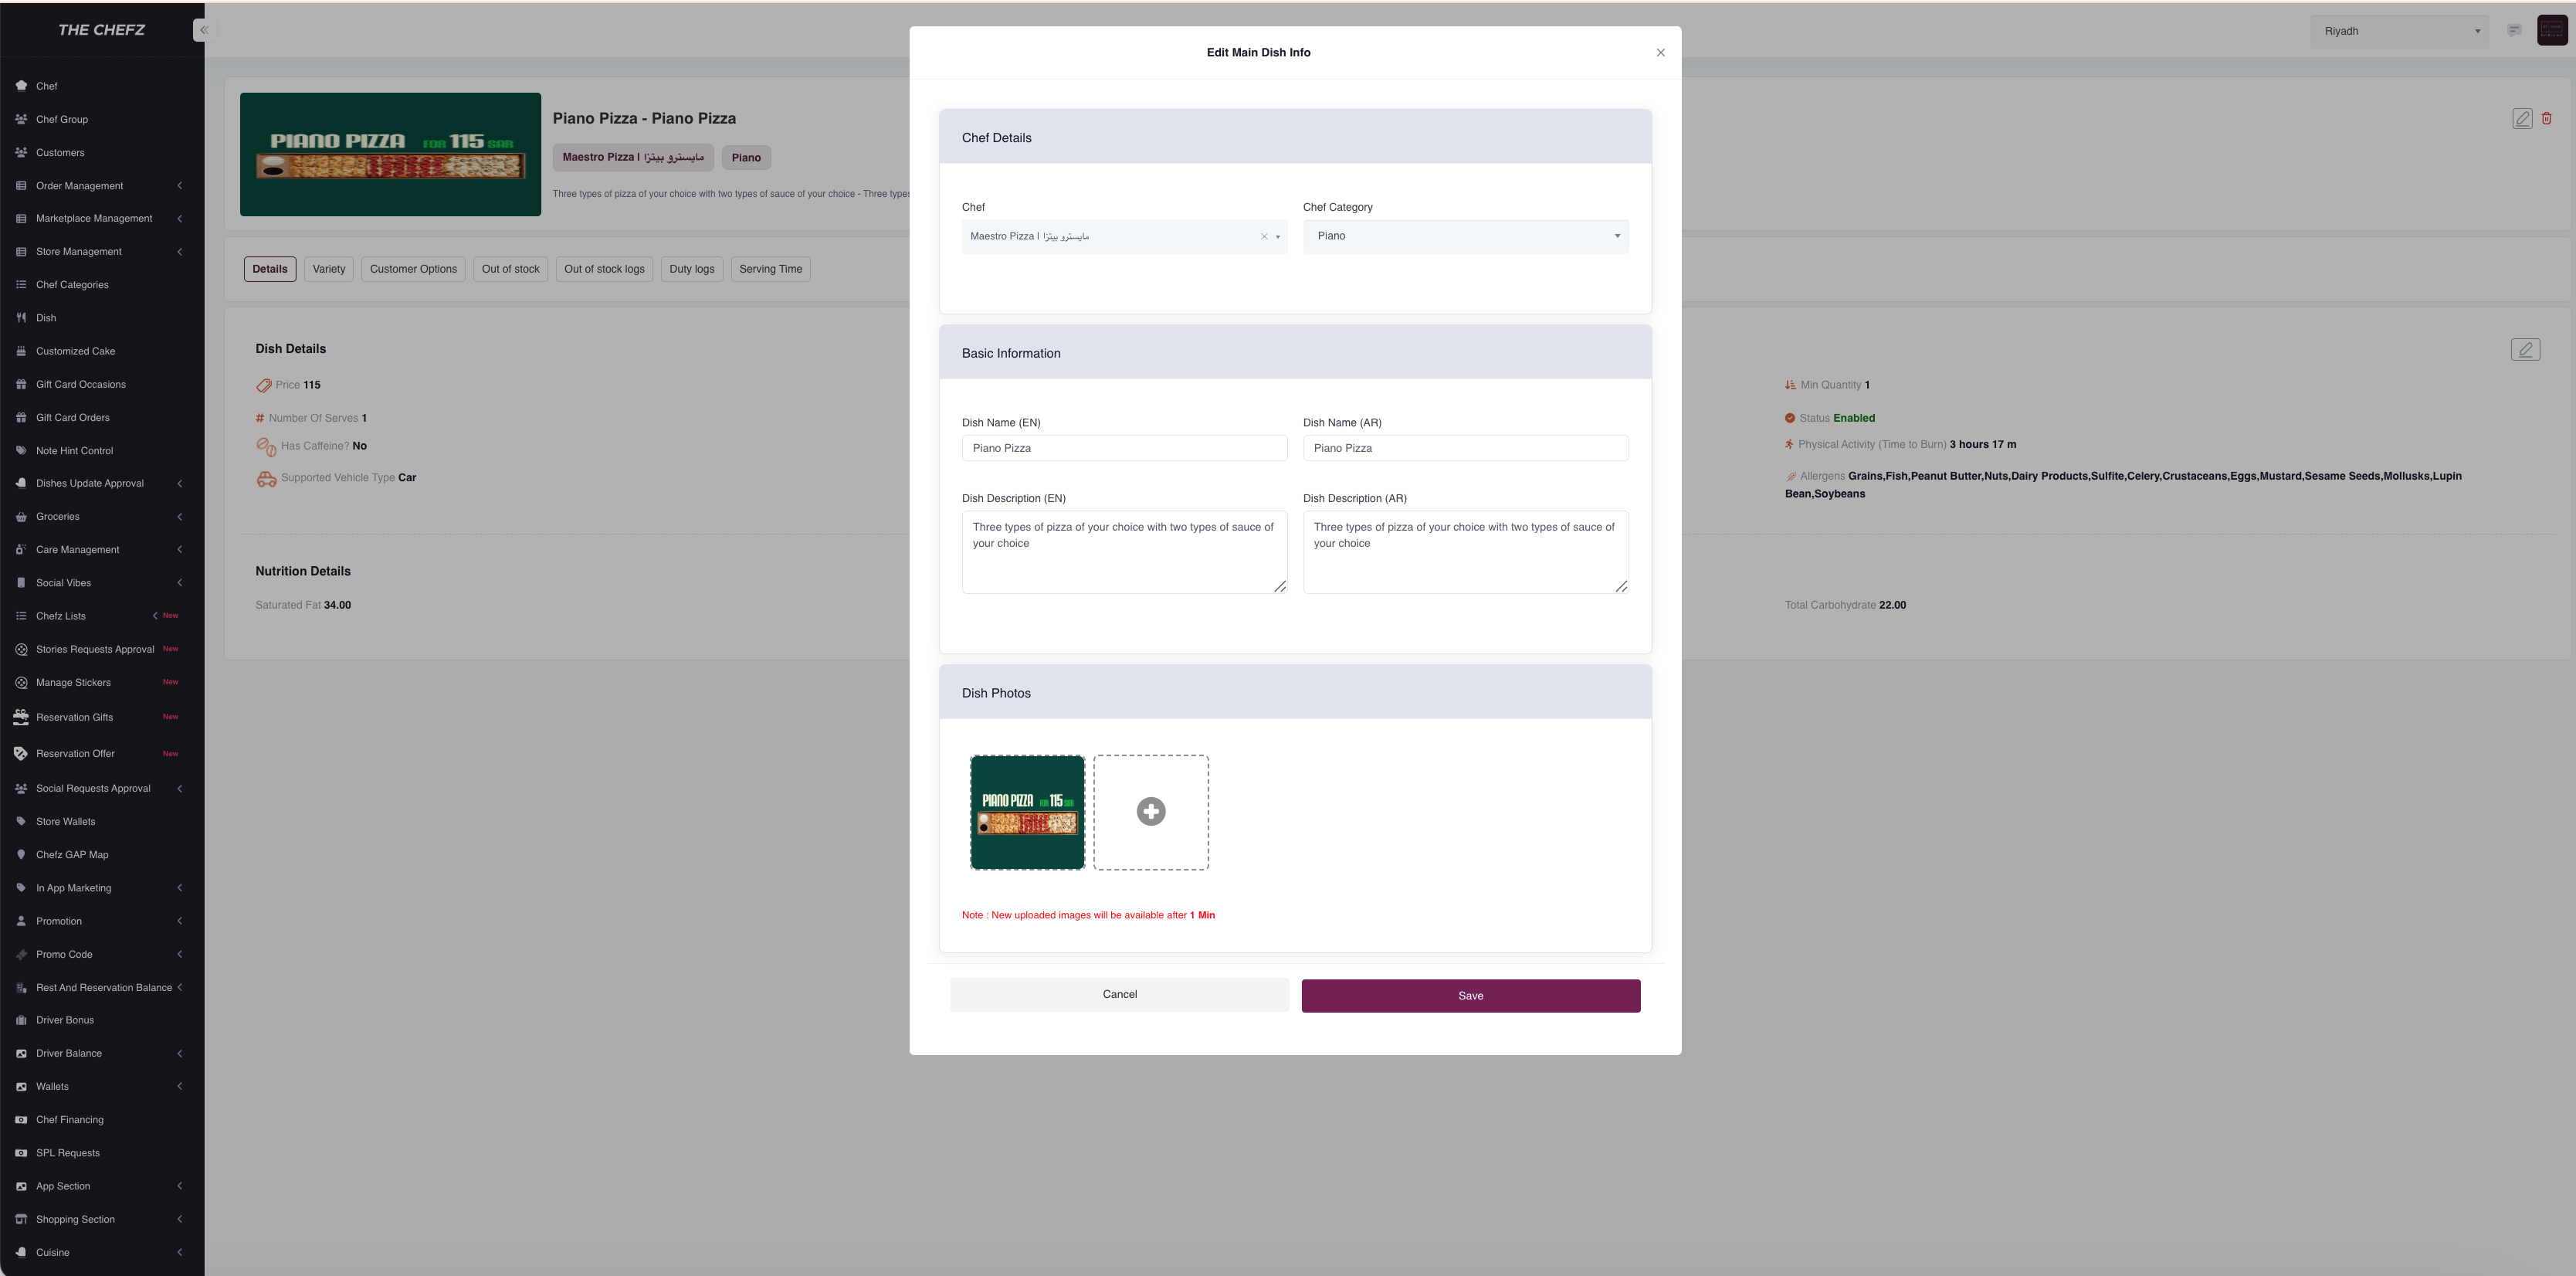Screen dimensions: 2576x1276
Task: Click the Dish Name (EN) field
Action: (x=1124, y=448)
